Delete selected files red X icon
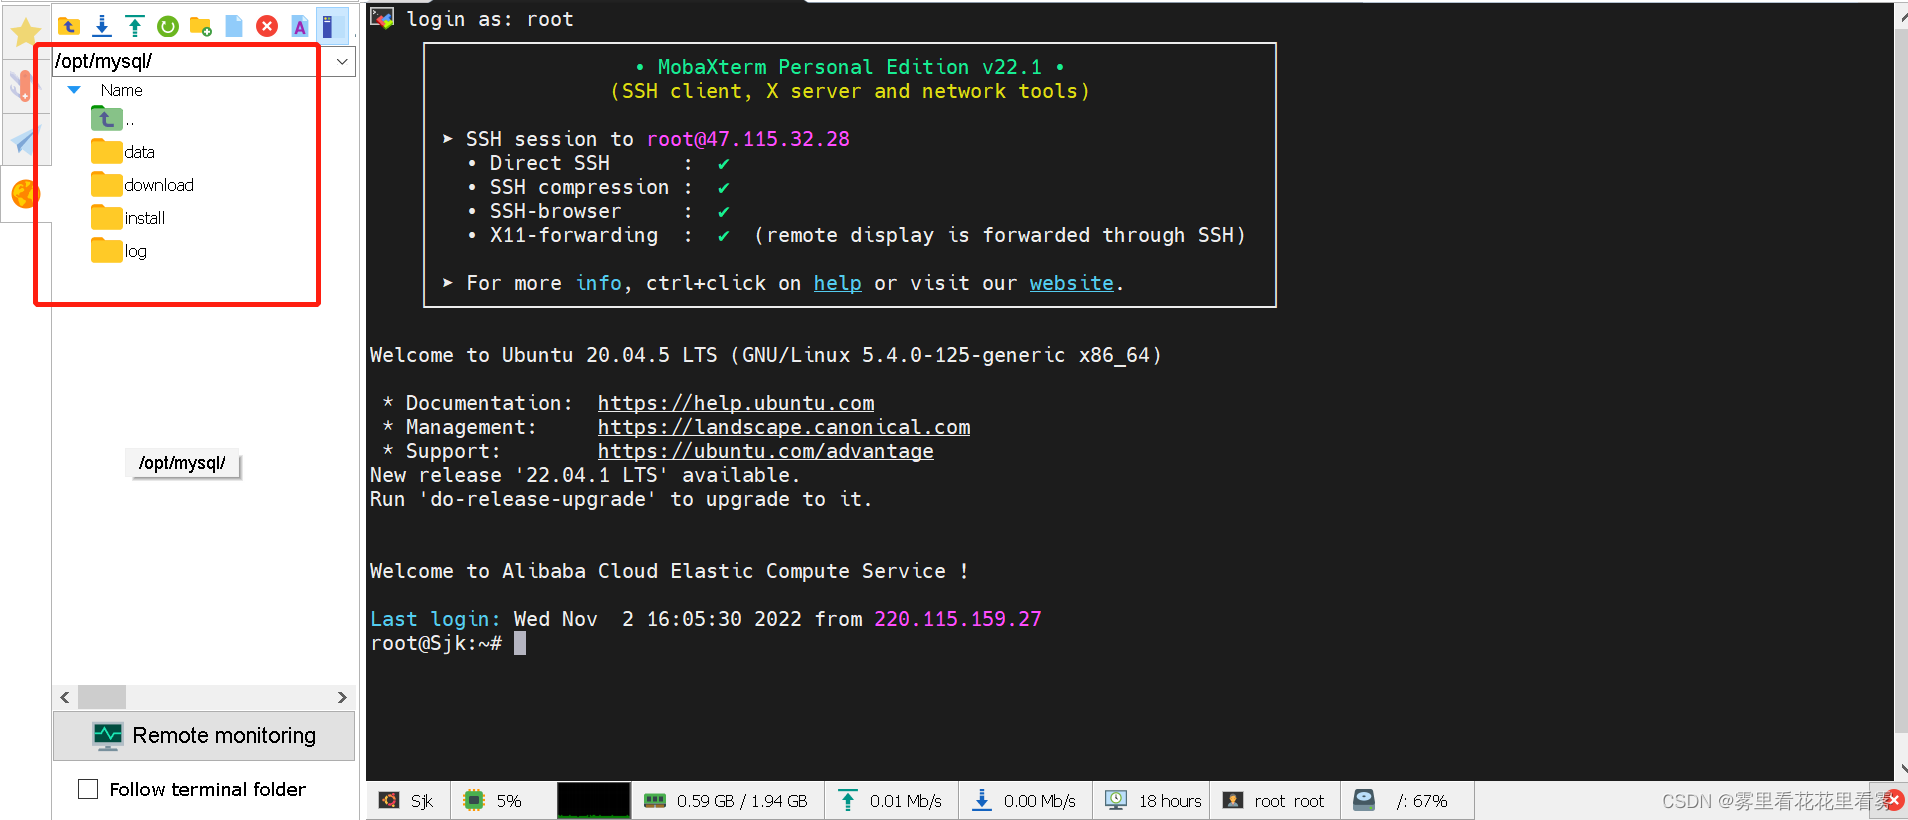Image resolution: width=1908 pixels, height=820 pixels. [267, 26]
